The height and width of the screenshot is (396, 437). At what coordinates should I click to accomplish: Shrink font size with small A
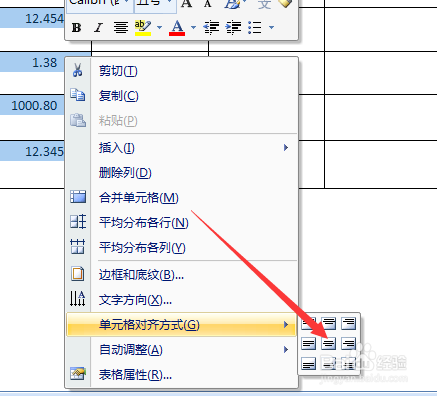point(207,4)
